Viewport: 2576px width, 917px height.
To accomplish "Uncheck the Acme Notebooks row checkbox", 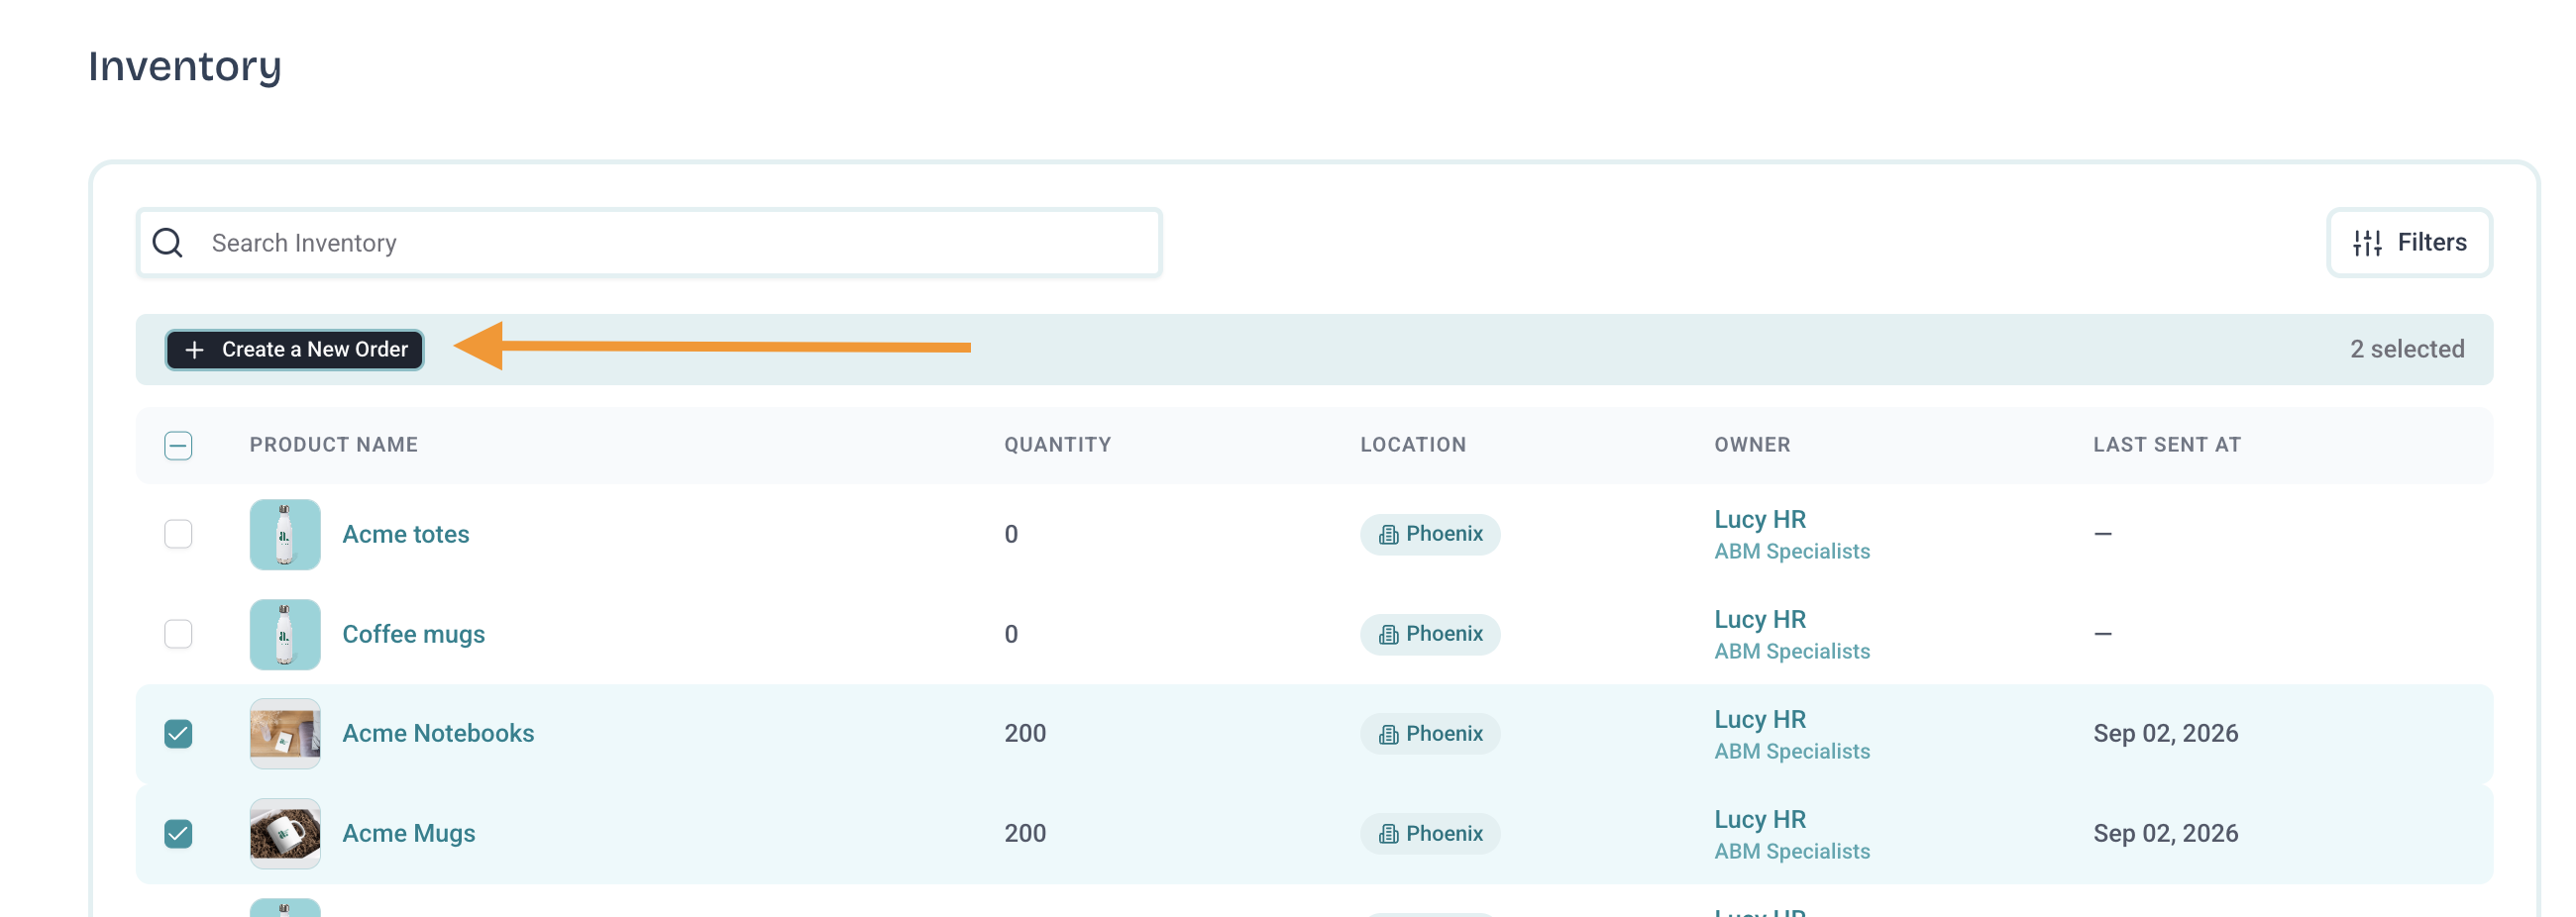I will click(x=178, y=734).
